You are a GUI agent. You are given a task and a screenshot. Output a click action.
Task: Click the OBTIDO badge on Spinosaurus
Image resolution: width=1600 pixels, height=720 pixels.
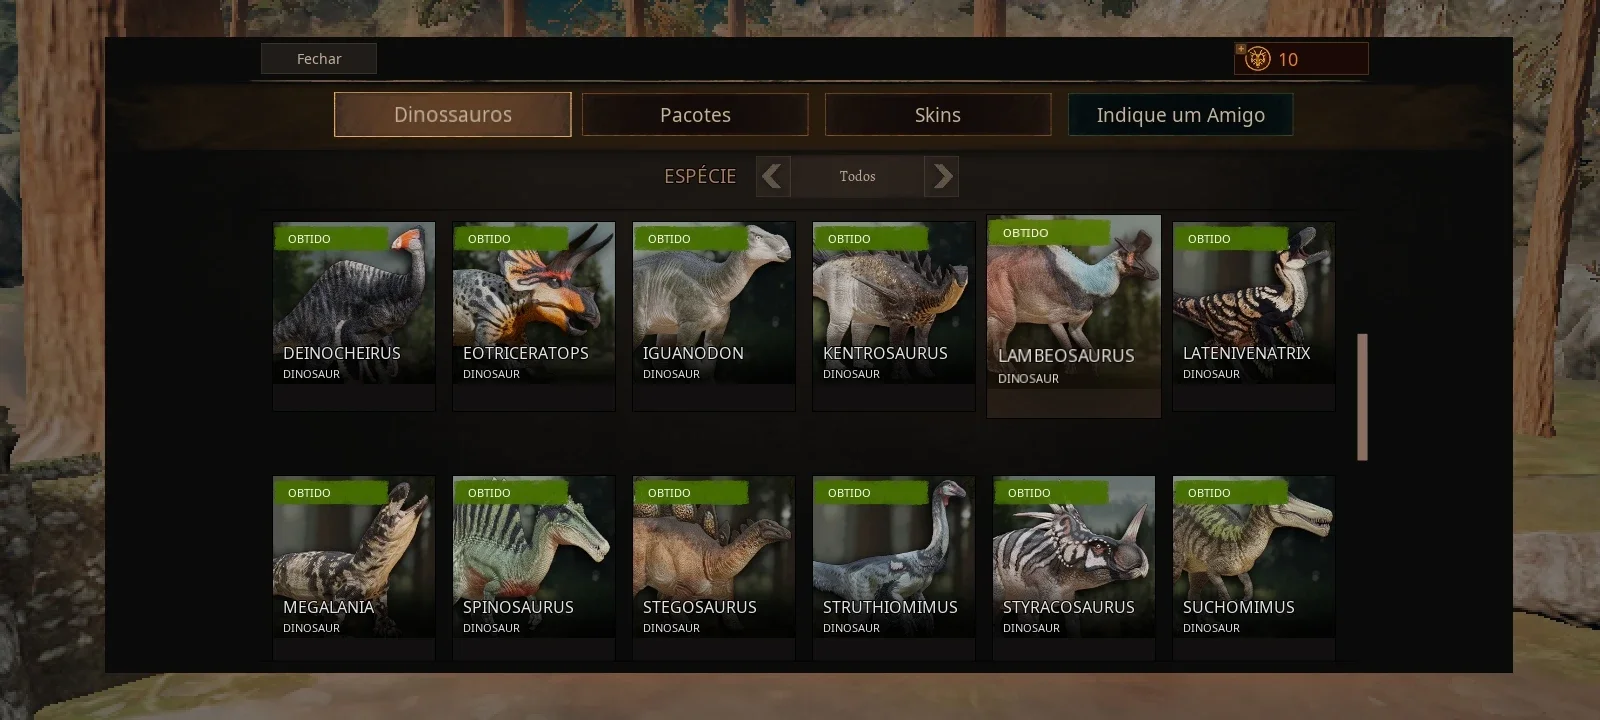click(x=510, y=493)
